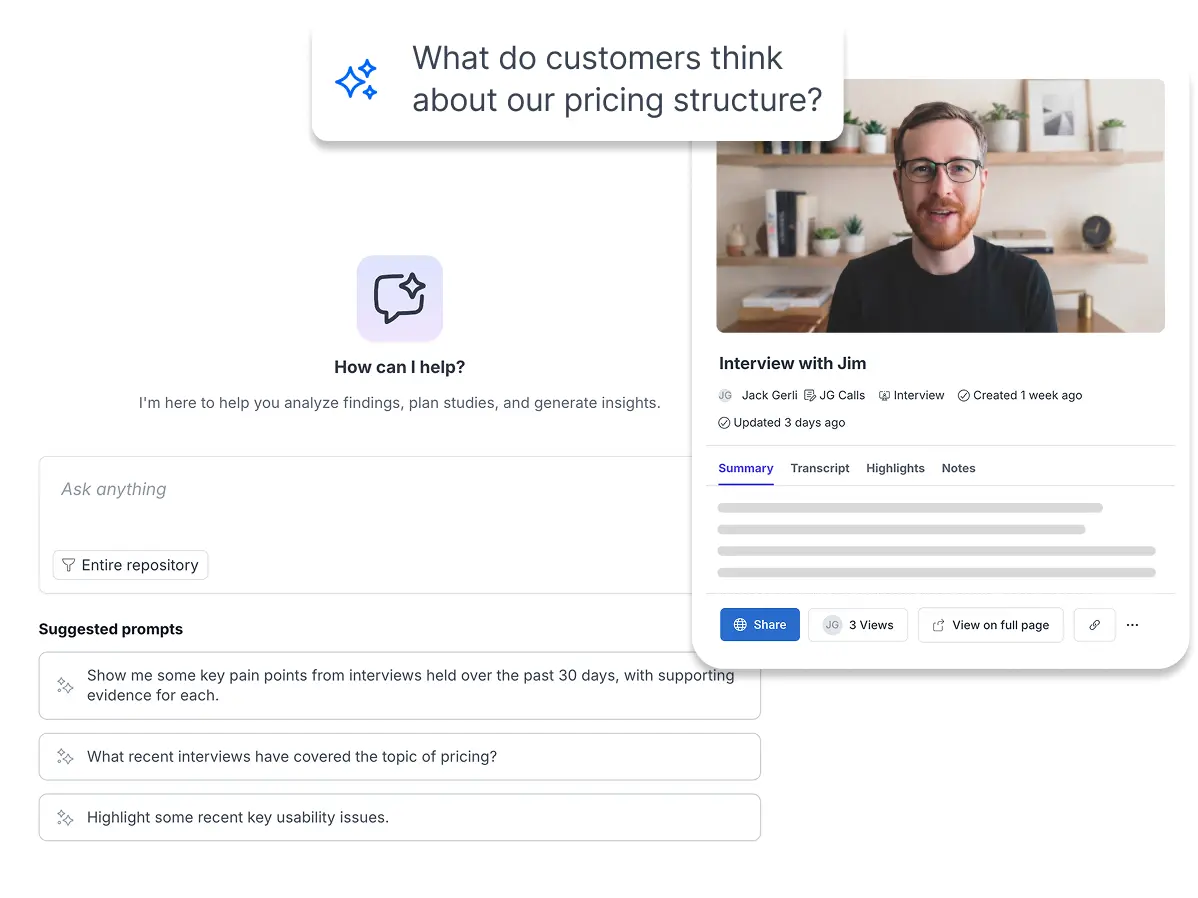Open the Entire repository filter
1198x898 pixels.
pyautogui.click(x=131, y=565)
